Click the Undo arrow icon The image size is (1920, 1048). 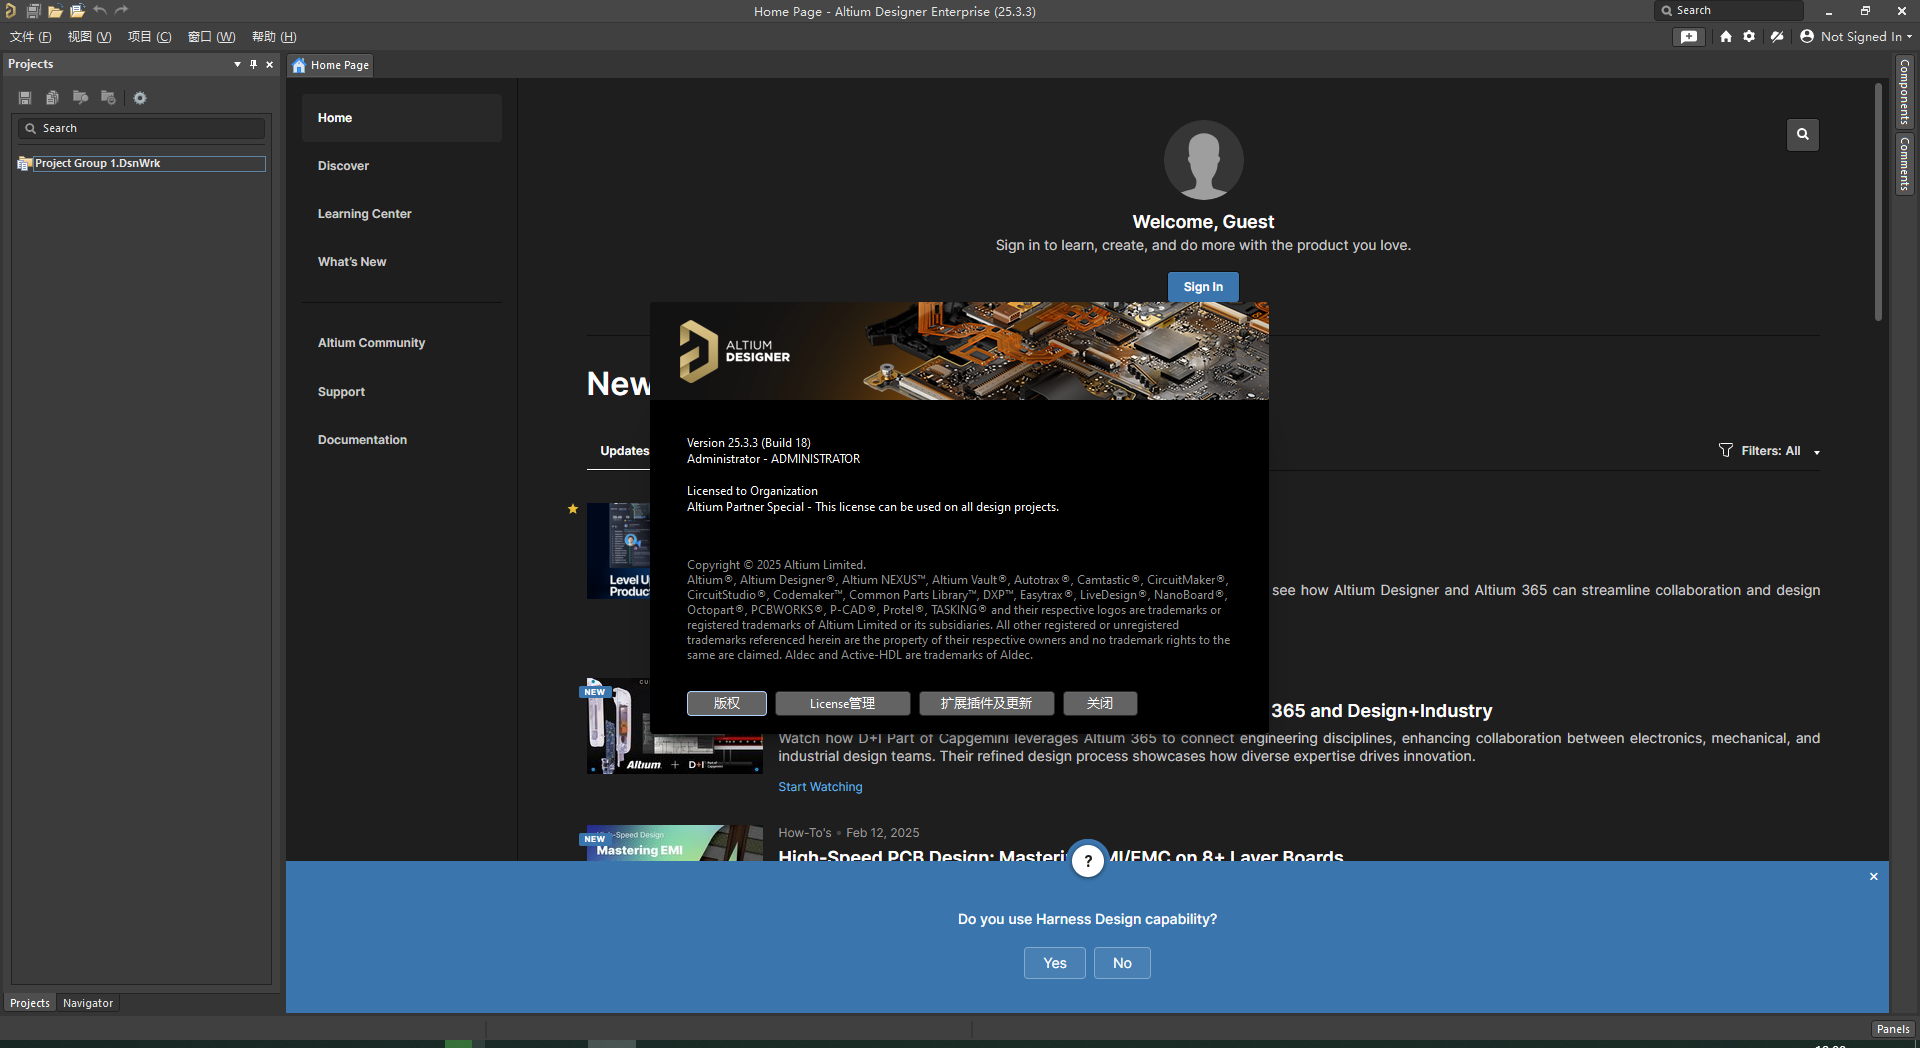tap(100, 11)
